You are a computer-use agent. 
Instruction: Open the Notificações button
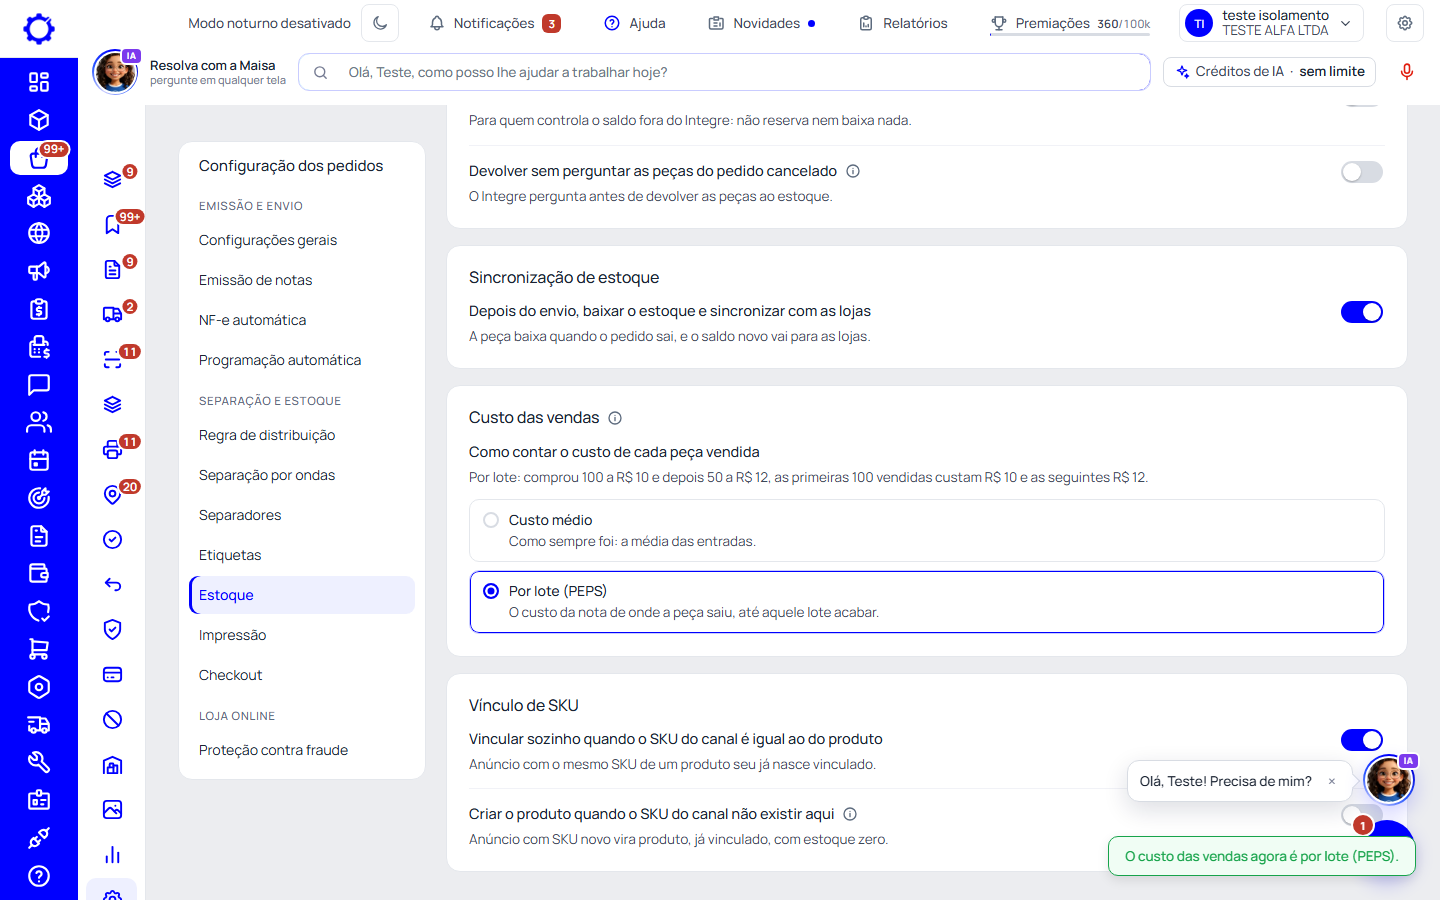(x=495, y=23)
